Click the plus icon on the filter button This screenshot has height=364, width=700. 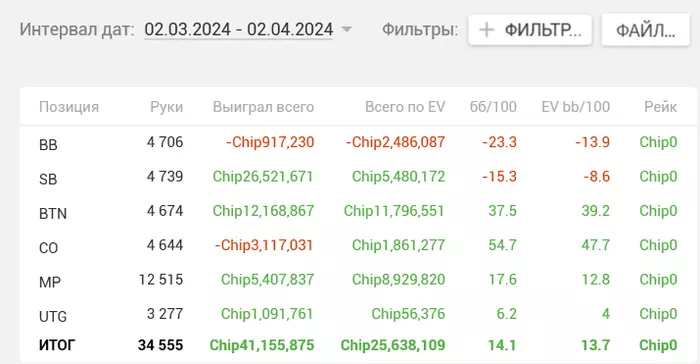pos(486,30)
